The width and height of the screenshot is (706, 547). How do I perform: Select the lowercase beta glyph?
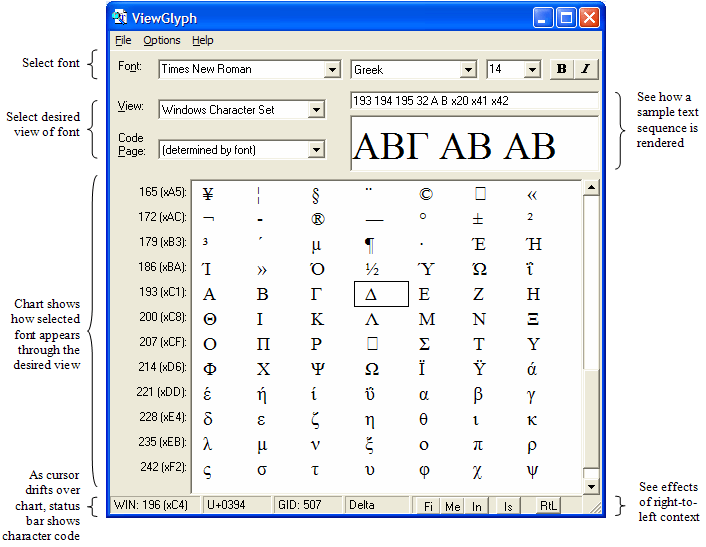point(478,395)
